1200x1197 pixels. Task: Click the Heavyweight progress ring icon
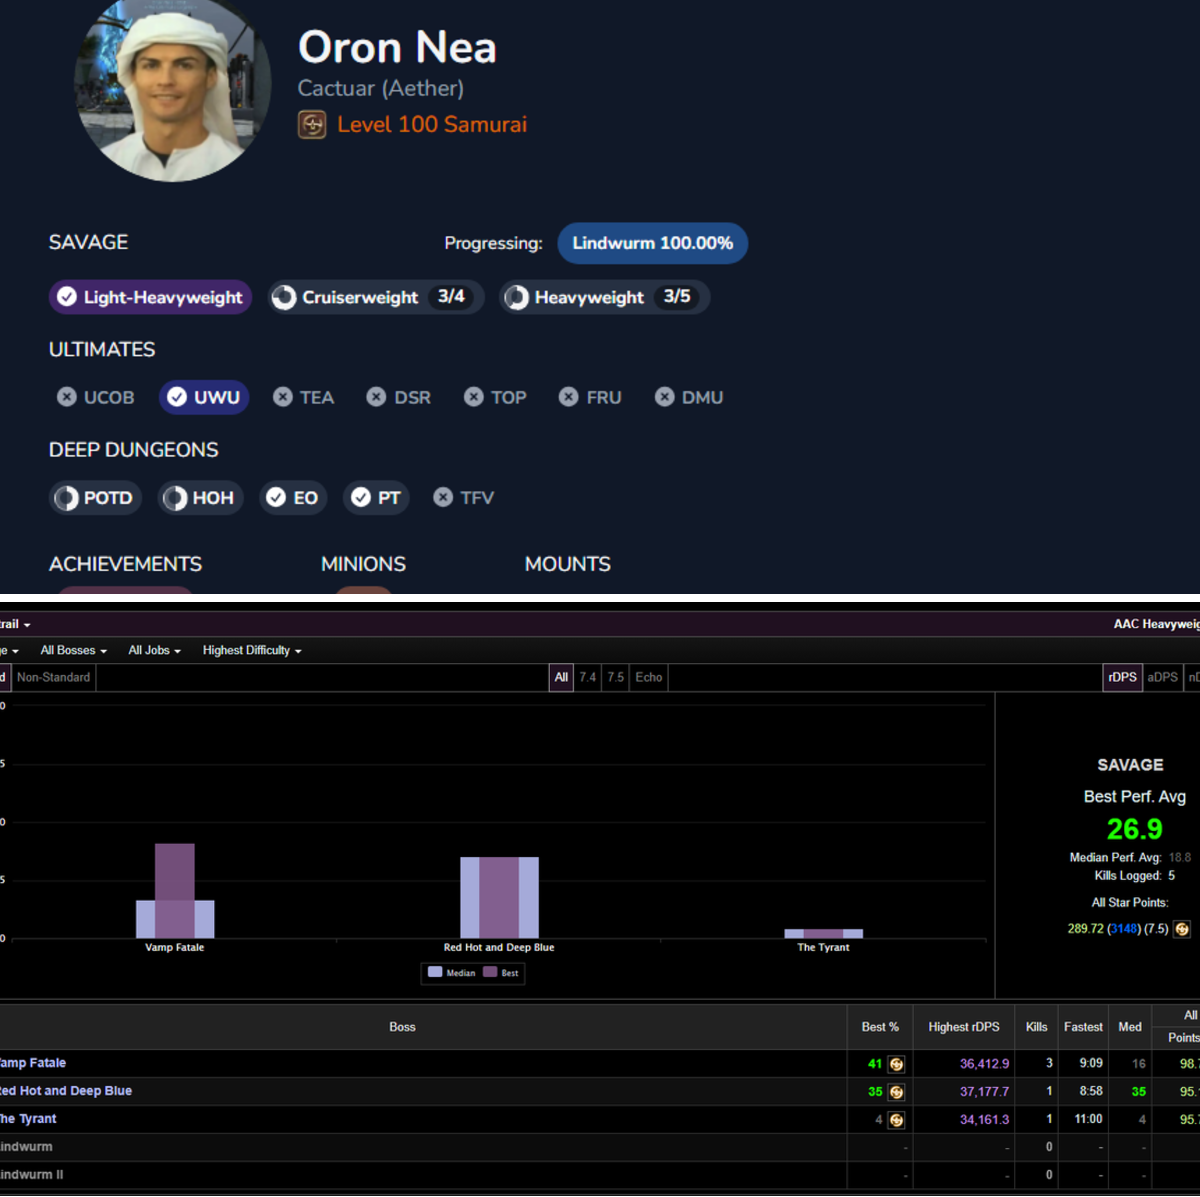[516, 297]
